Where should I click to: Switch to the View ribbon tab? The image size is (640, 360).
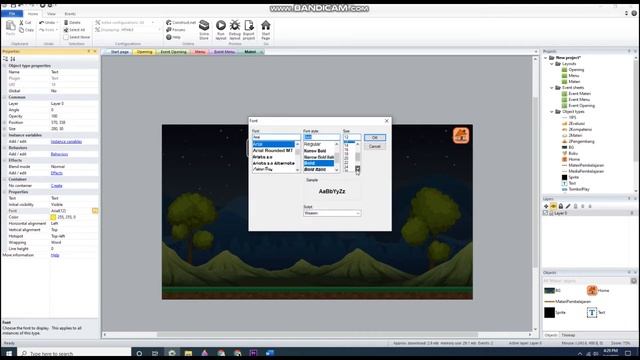click(51, 13)
